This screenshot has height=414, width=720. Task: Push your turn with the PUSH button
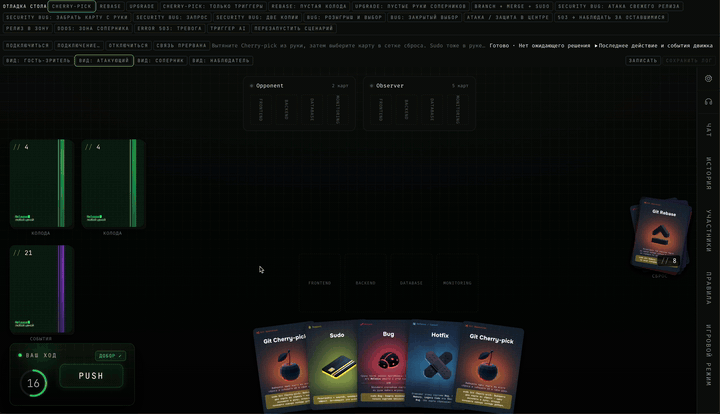point(91,376)
